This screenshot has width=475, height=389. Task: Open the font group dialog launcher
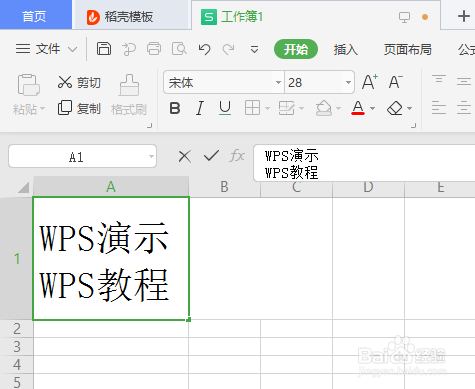click(x=413, y=125)
